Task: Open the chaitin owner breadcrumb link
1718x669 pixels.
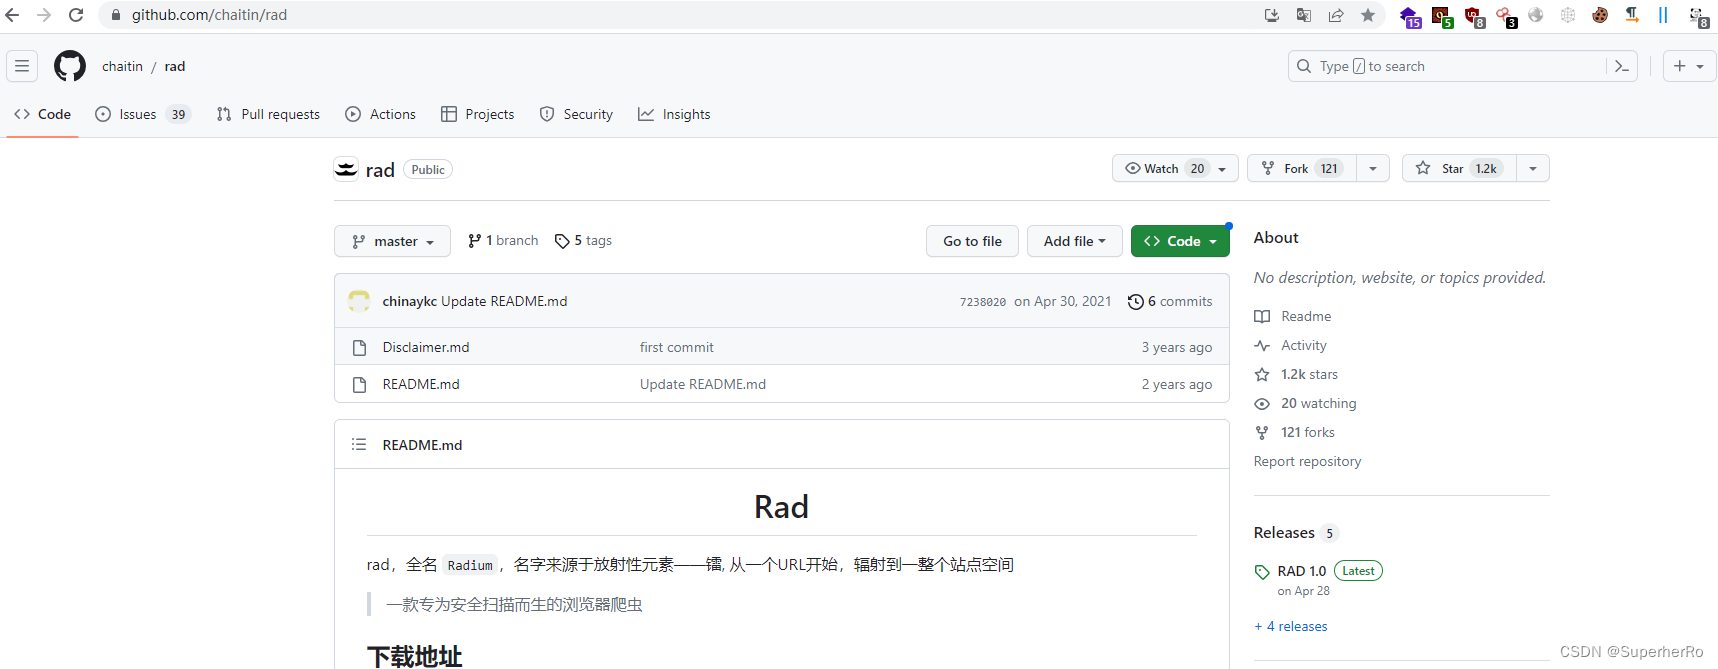Action: click(122, 66)
